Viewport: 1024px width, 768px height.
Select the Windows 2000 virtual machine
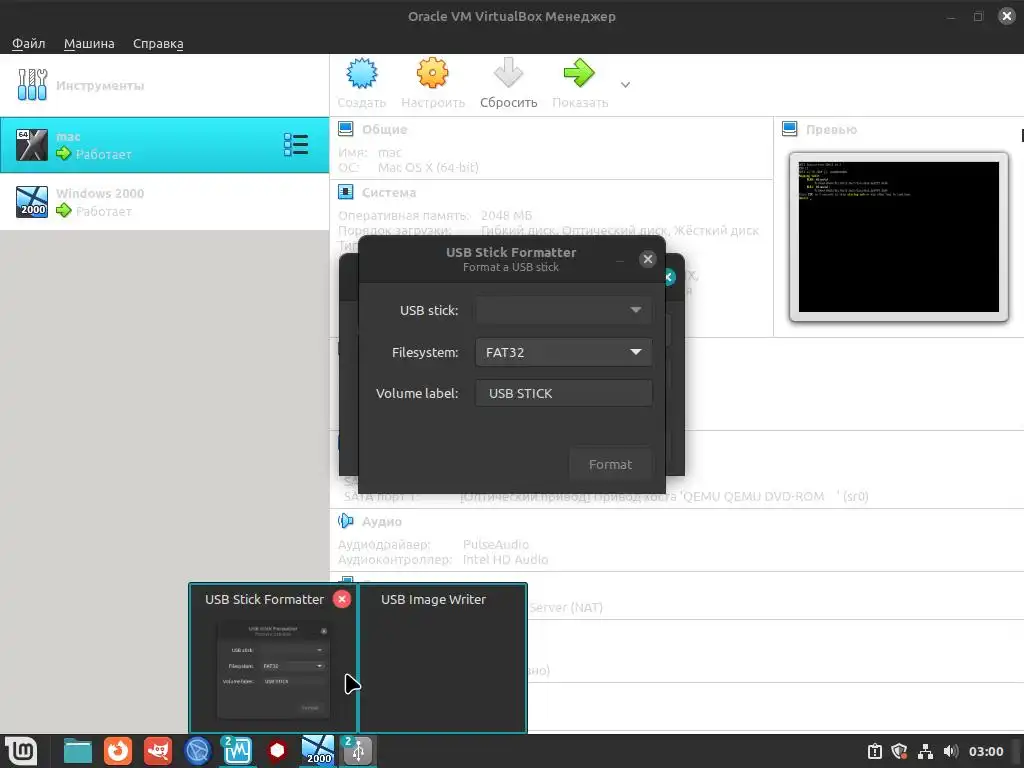[x=165, y=202]
